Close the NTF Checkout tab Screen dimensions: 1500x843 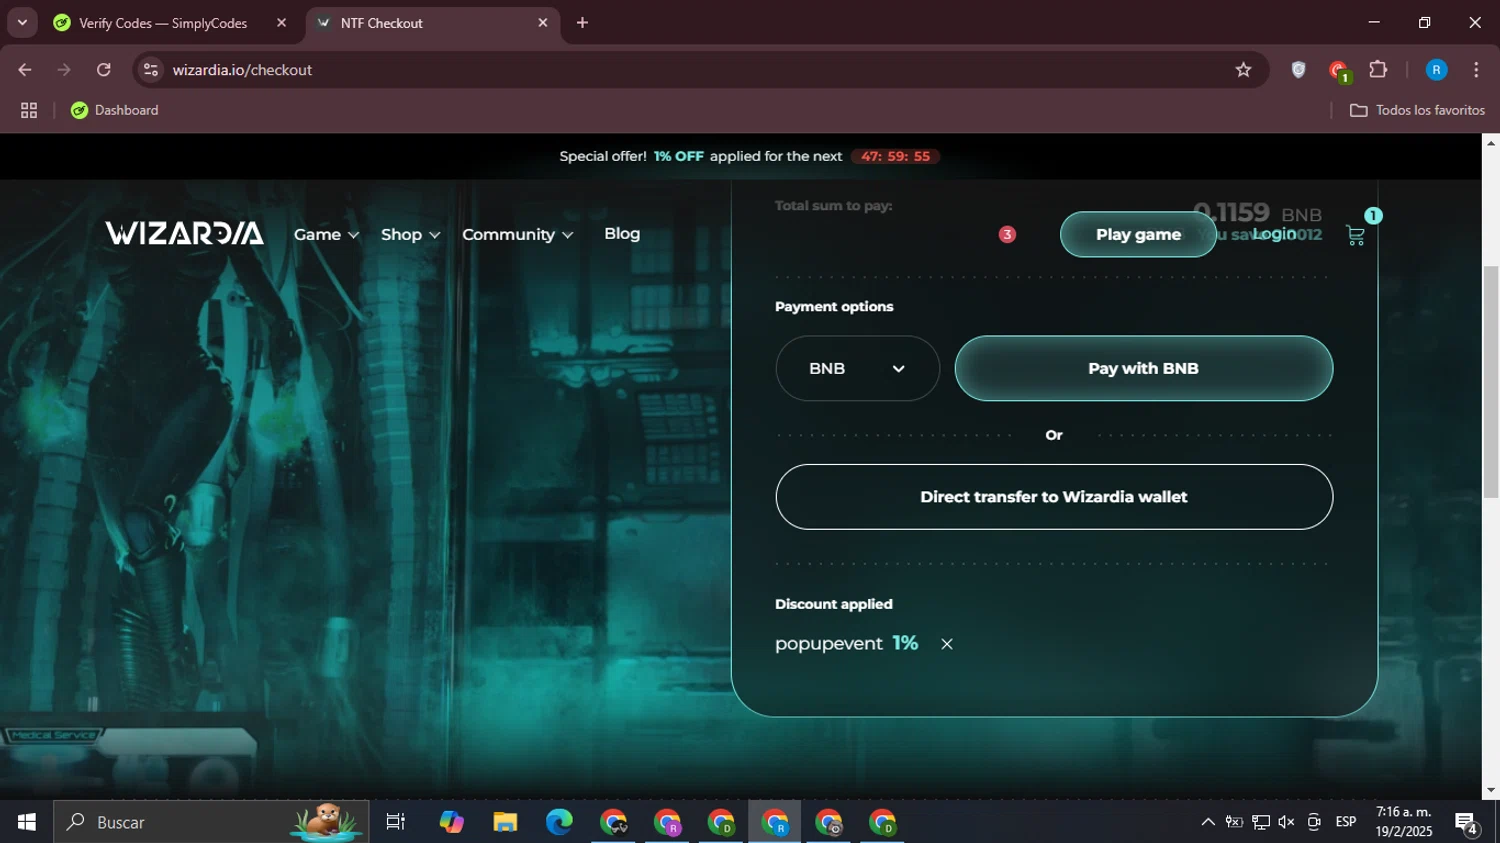click(x=543, y=23)
